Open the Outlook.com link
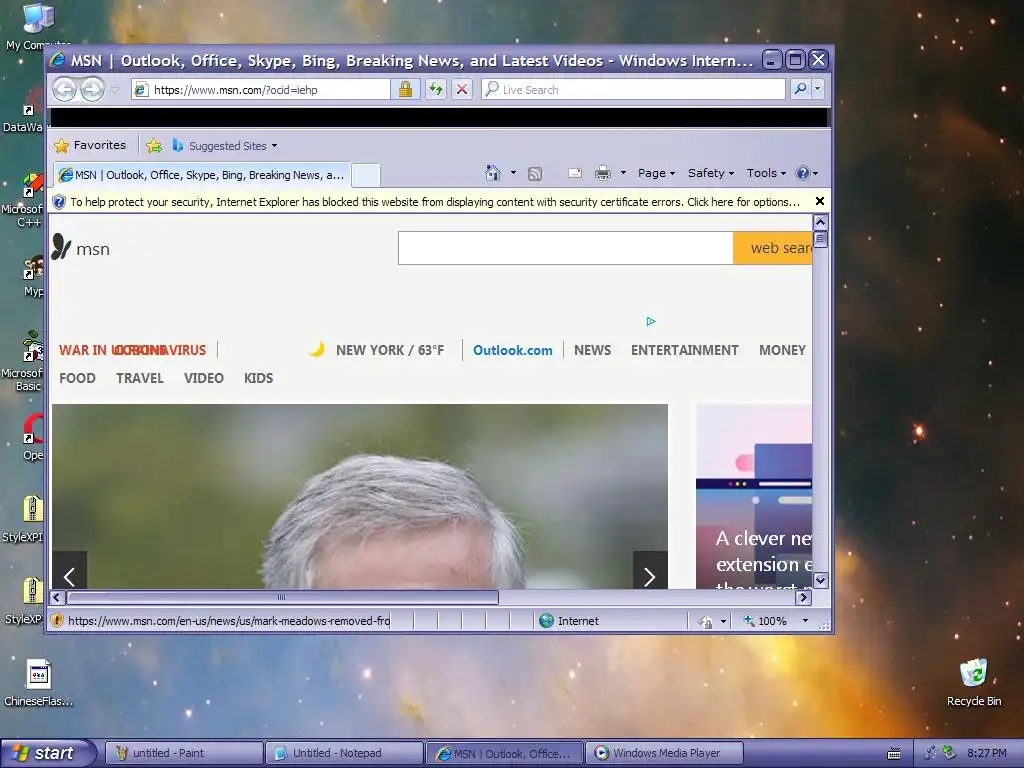Image resolution: width=1024 pixels, height=768 pixels. tap(513, 350)
